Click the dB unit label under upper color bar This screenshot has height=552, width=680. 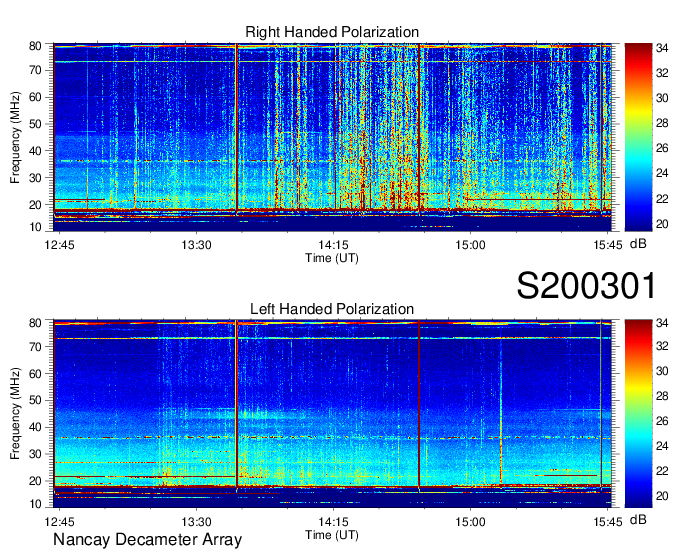coord(638,244)
